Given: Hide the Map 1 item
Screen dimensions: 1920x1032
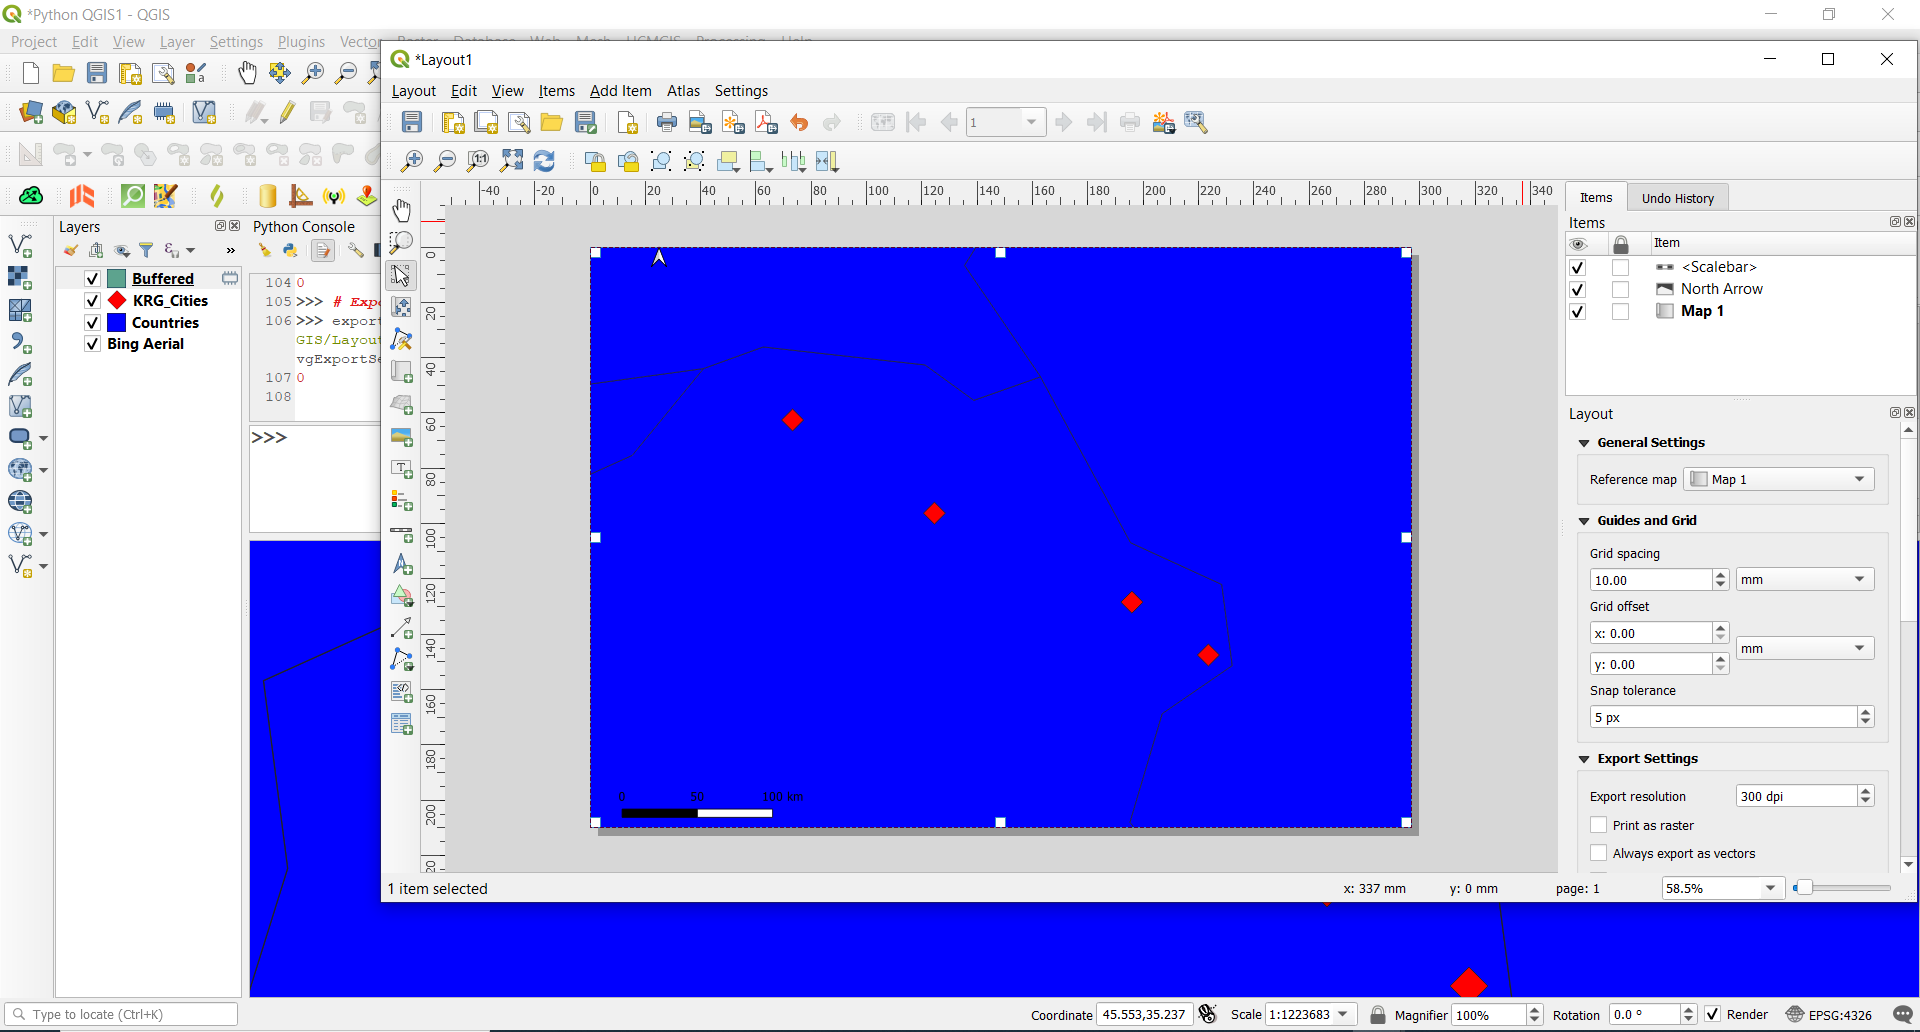Looking at the screenshot, I should pos(1578,311).
